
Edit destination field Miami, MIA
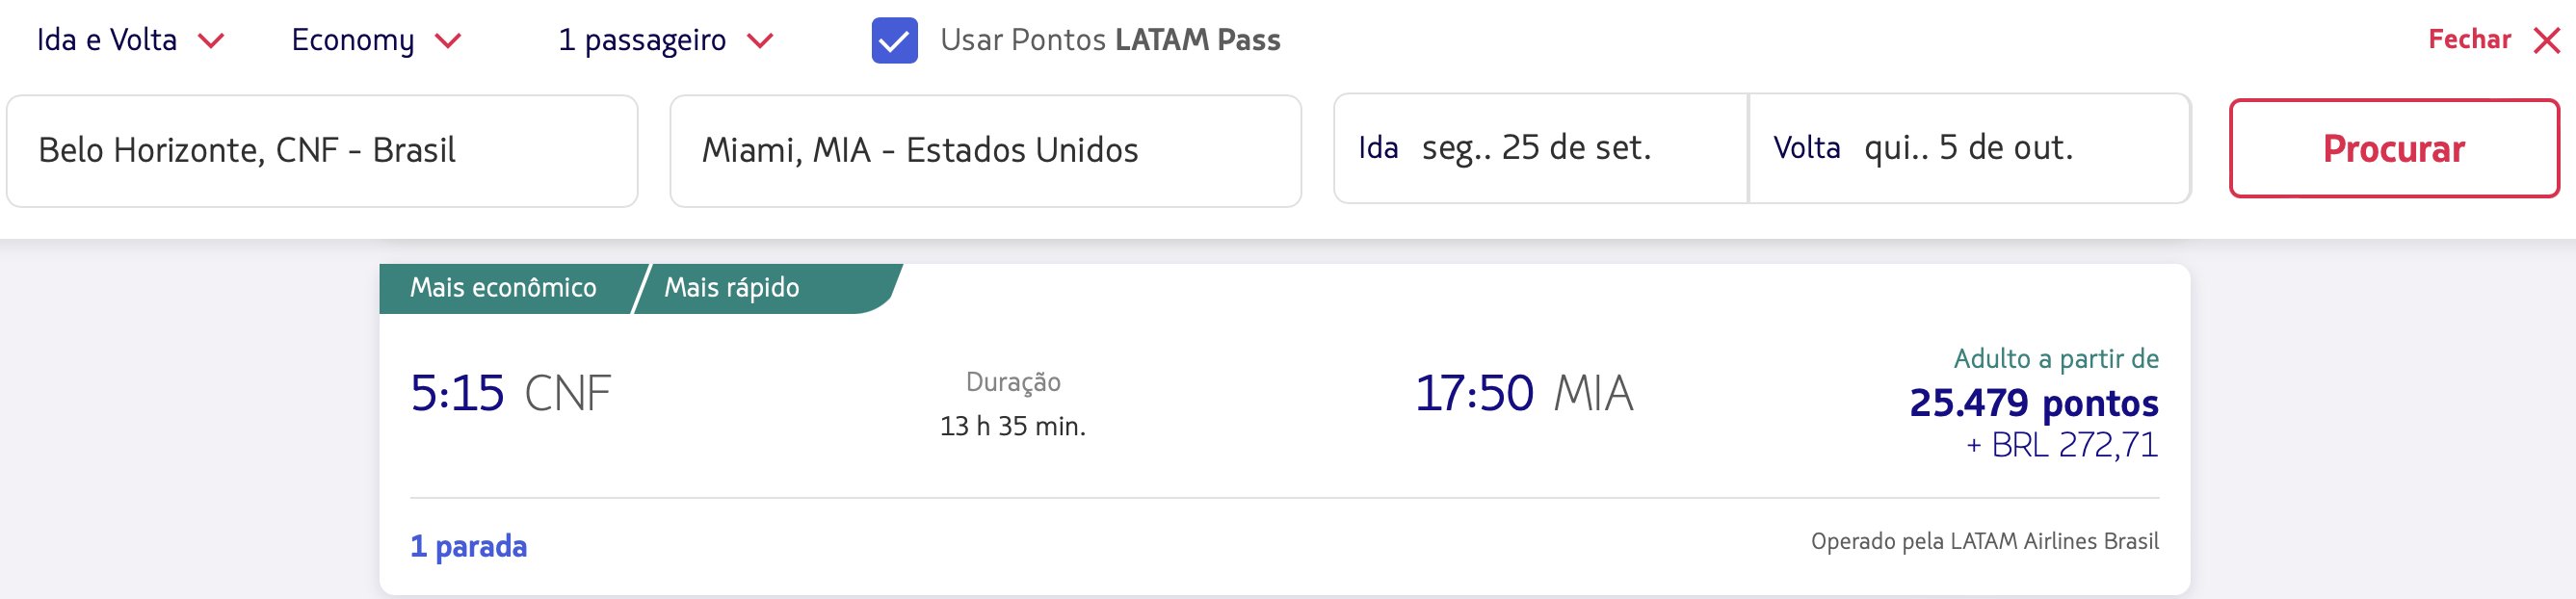(985, 151)
